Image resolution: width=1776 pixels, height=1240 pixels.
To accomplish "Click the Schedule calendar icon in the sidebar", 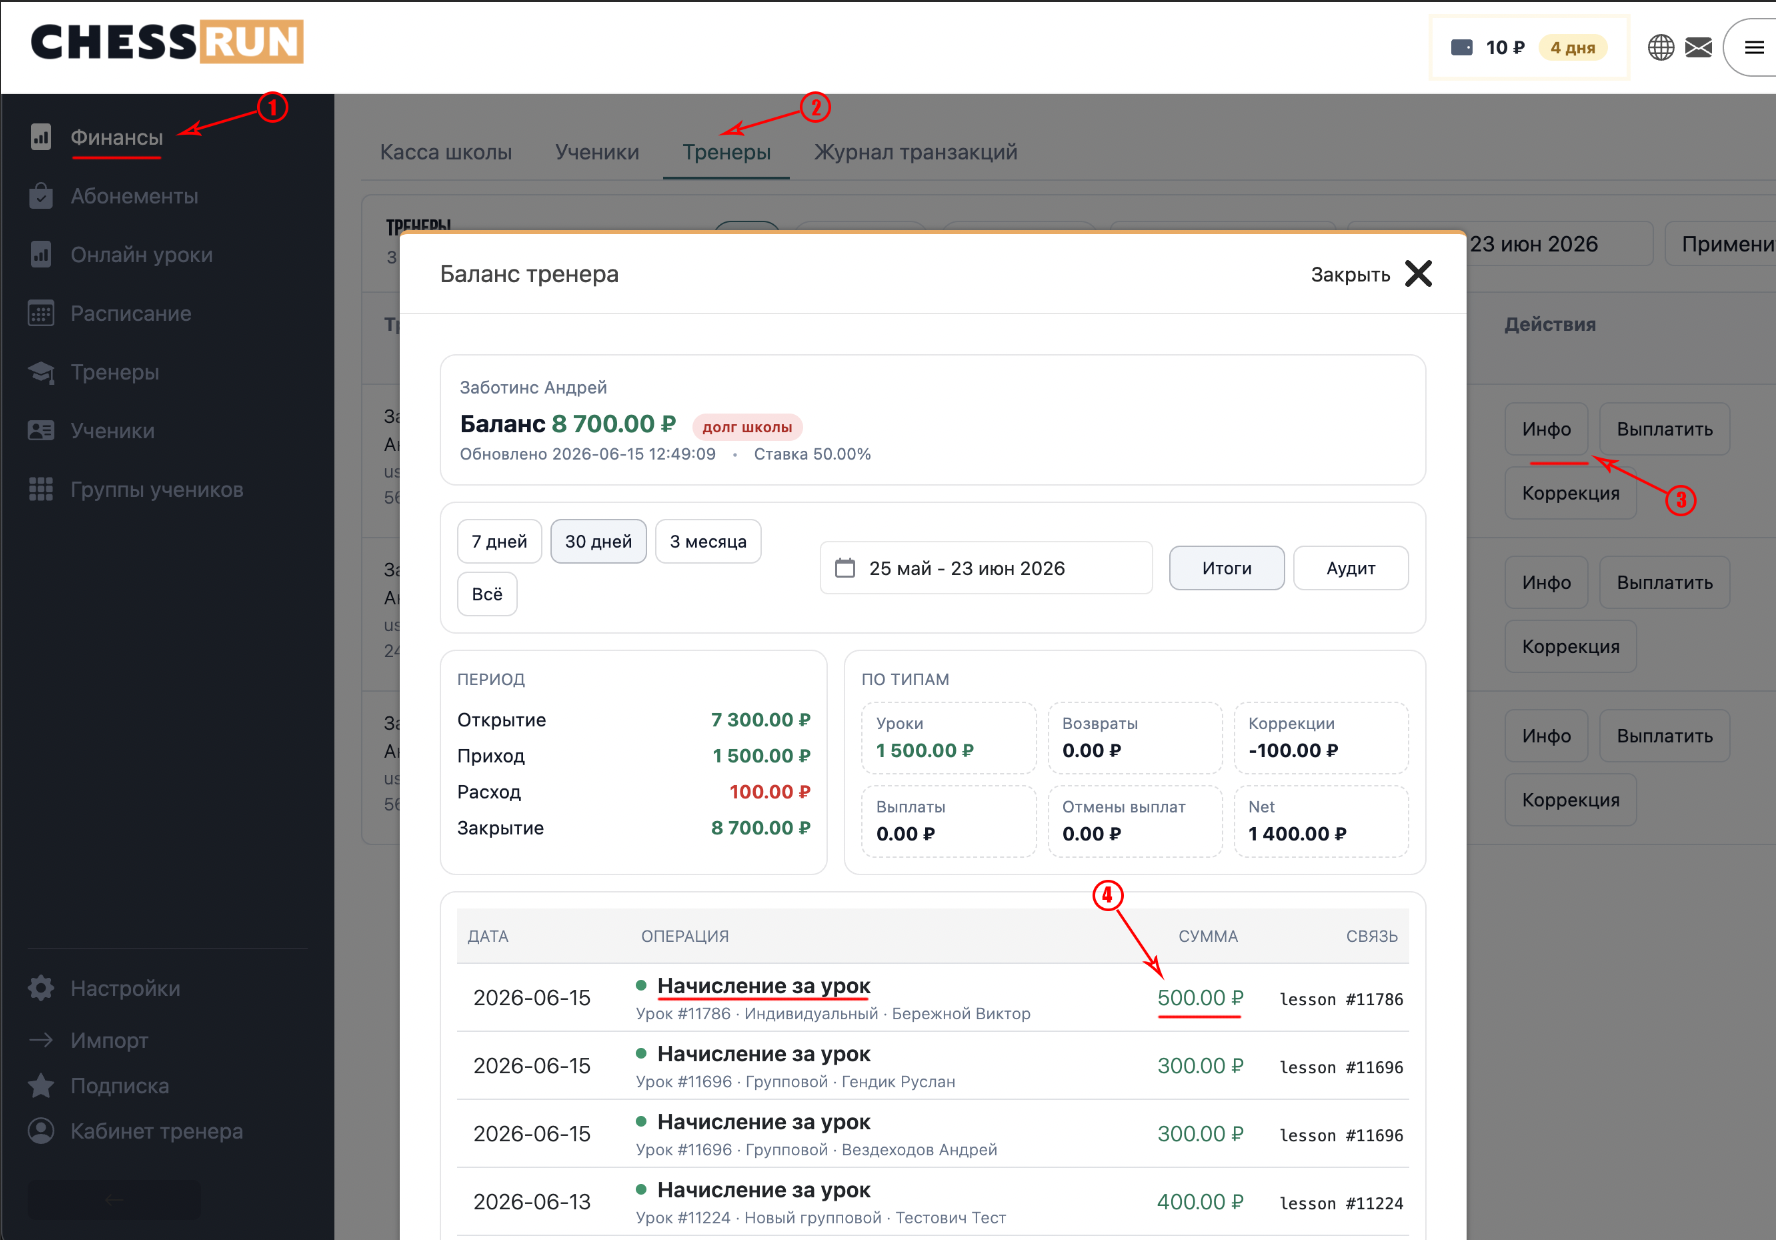I will (x=41, y=313).
